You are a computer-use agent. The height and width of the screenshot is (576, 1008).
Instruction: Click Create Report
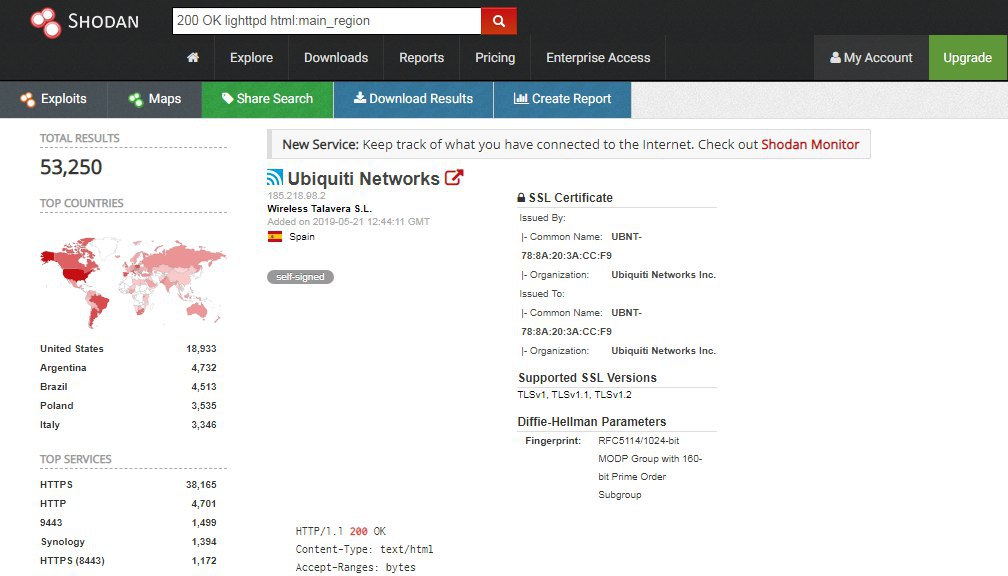coord(562,99)
